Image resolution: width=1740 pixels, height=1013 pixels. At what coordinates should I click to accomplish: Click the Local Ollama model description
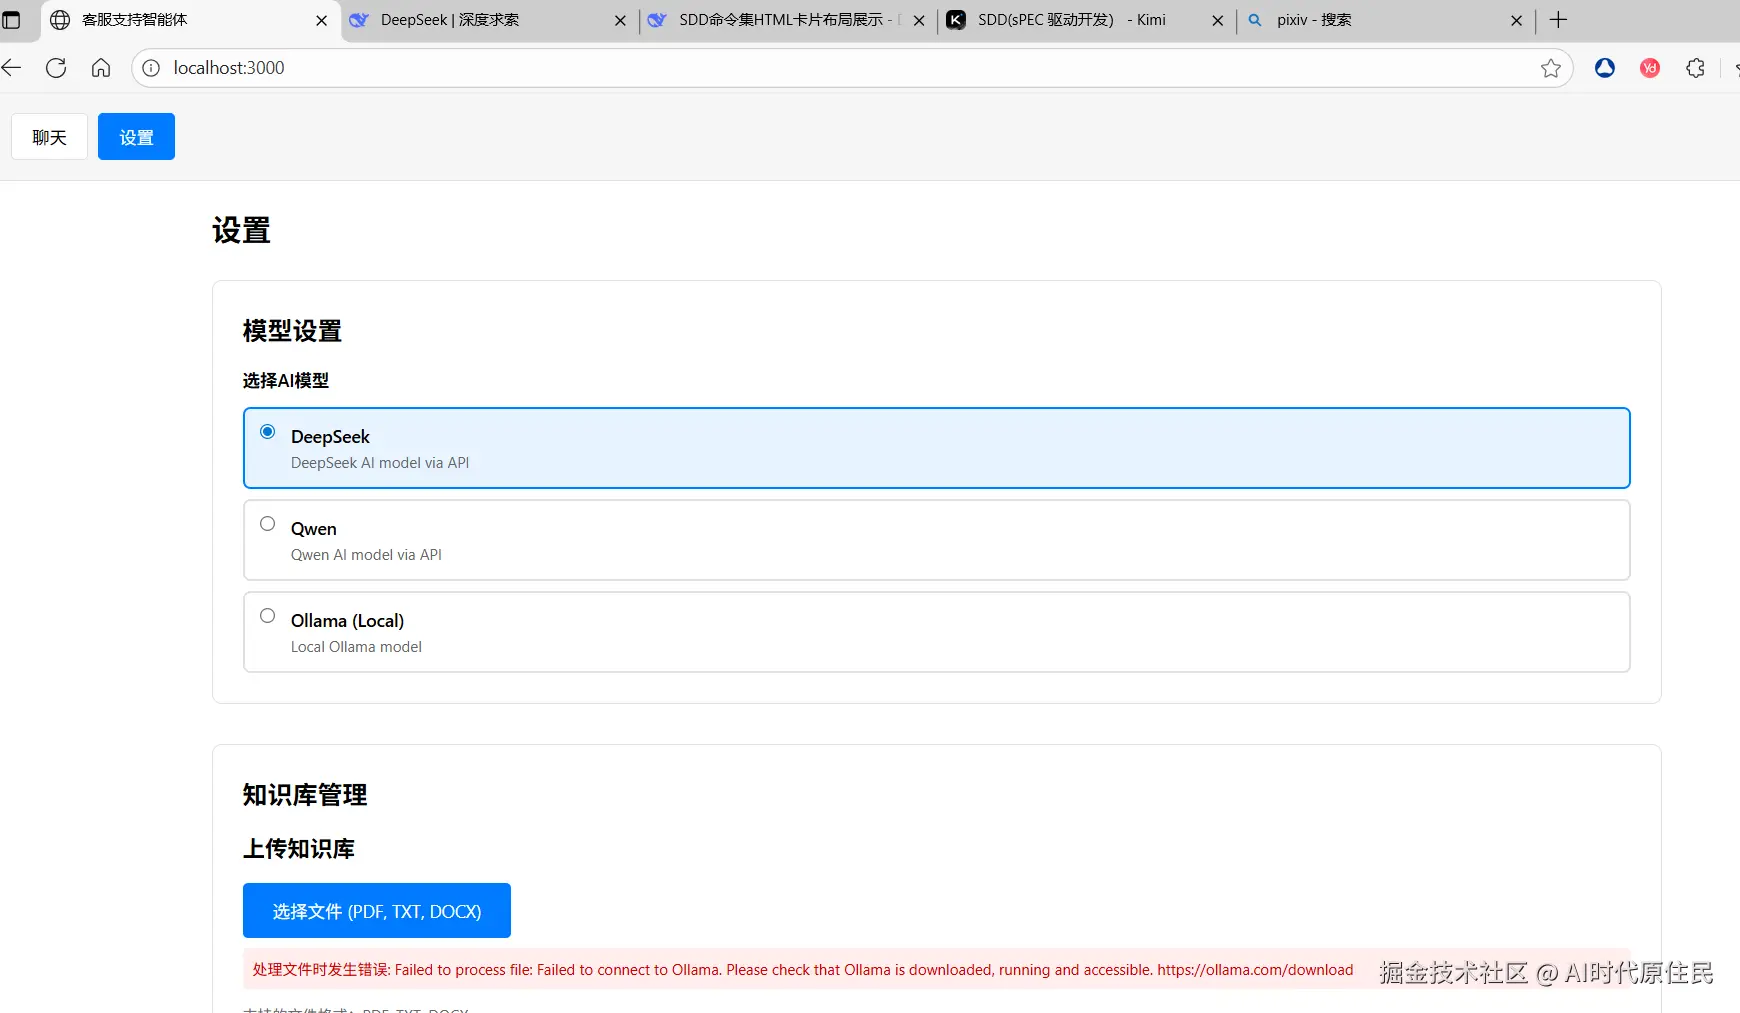point(356,647)
